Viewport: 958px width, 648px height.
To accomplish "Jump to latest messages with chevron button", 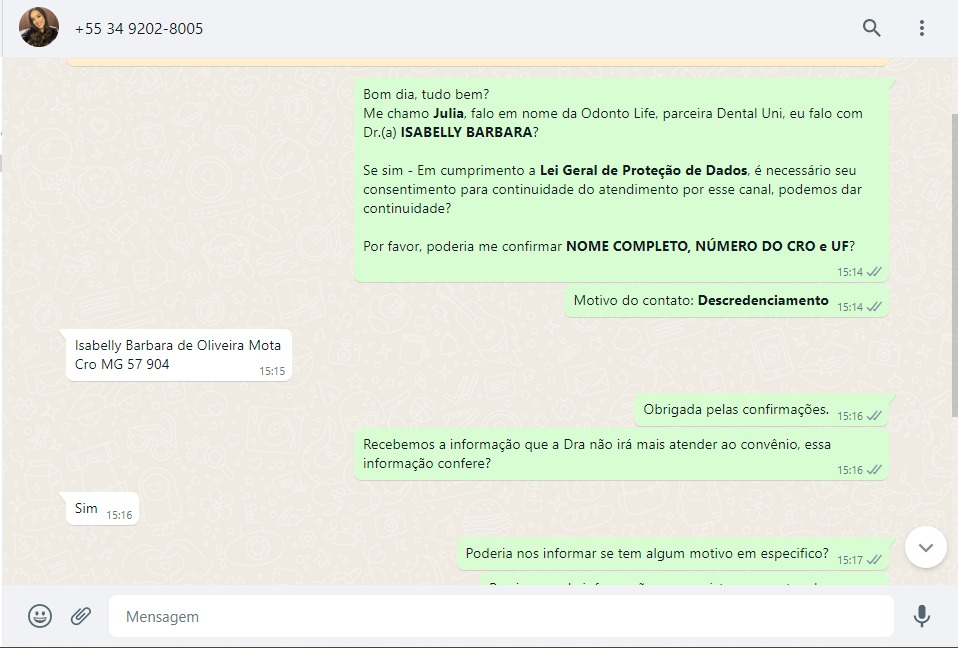I will [x=925, y=547].
